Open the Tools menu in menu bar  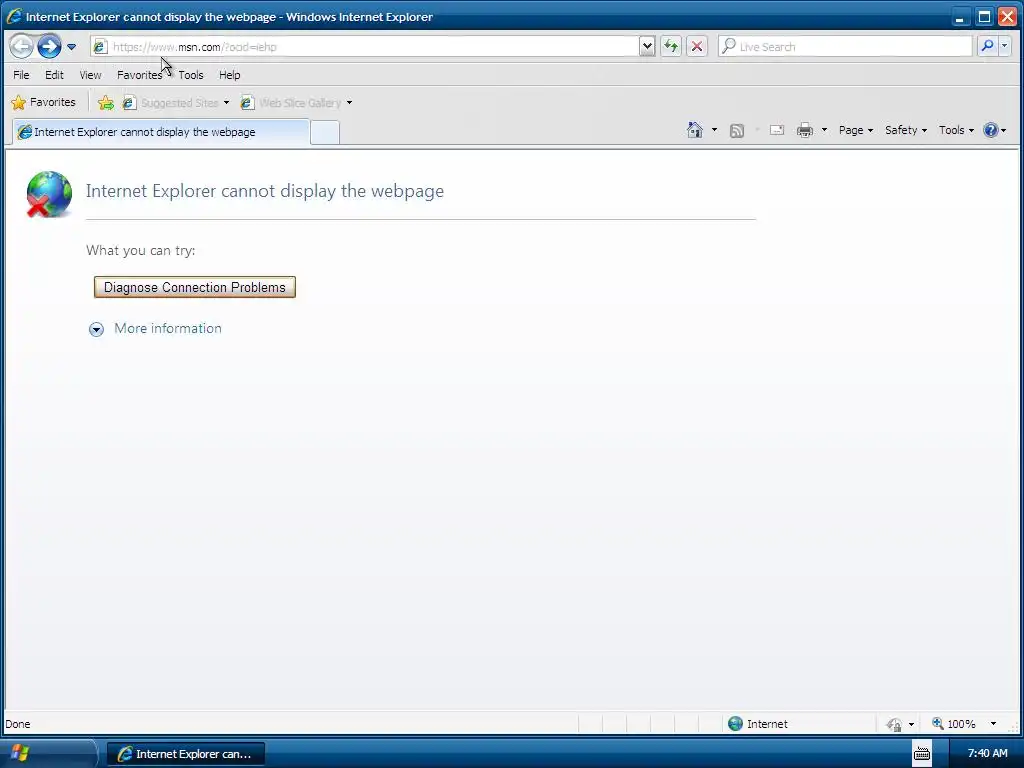[191, 75]
